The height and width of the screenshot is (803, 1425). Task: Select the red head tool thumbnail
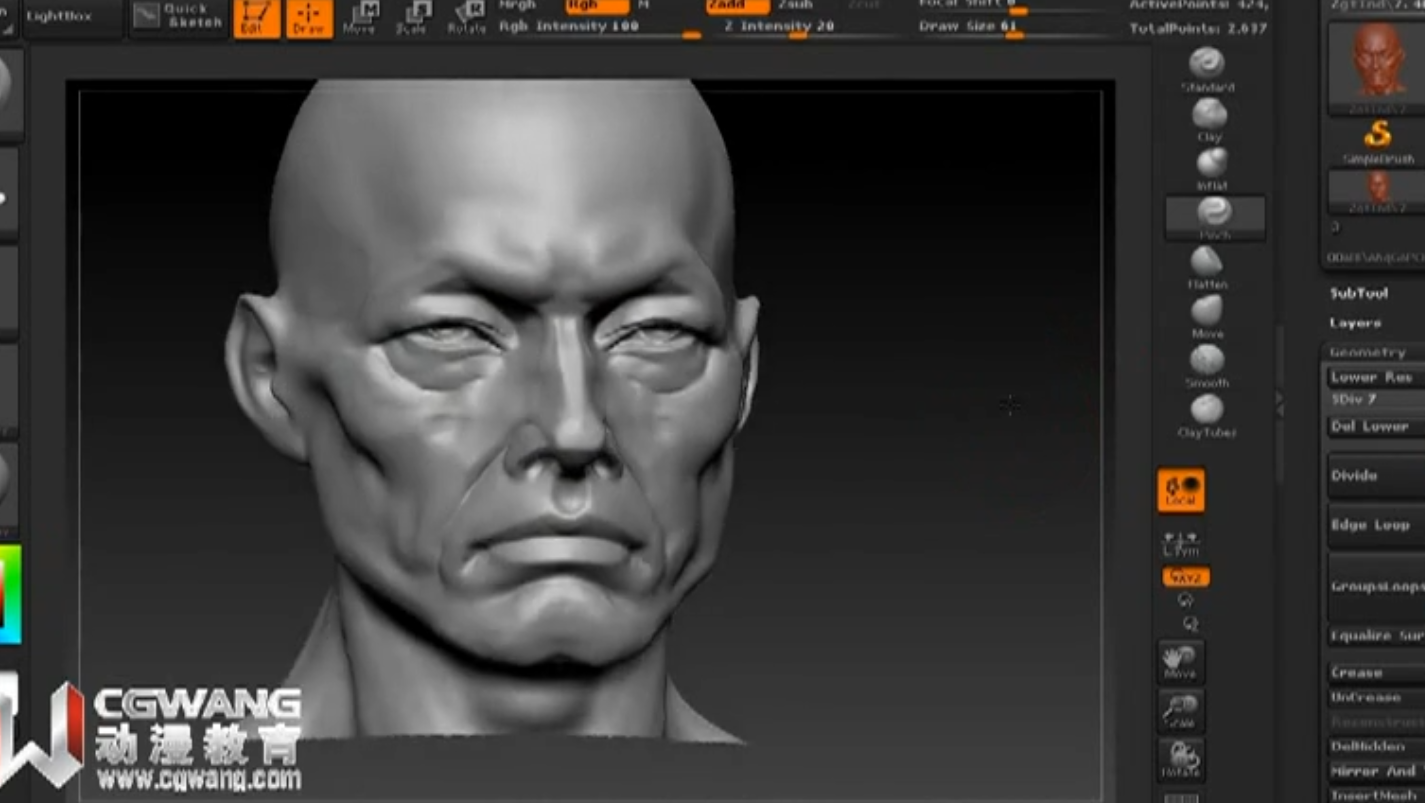point(1378,66)
